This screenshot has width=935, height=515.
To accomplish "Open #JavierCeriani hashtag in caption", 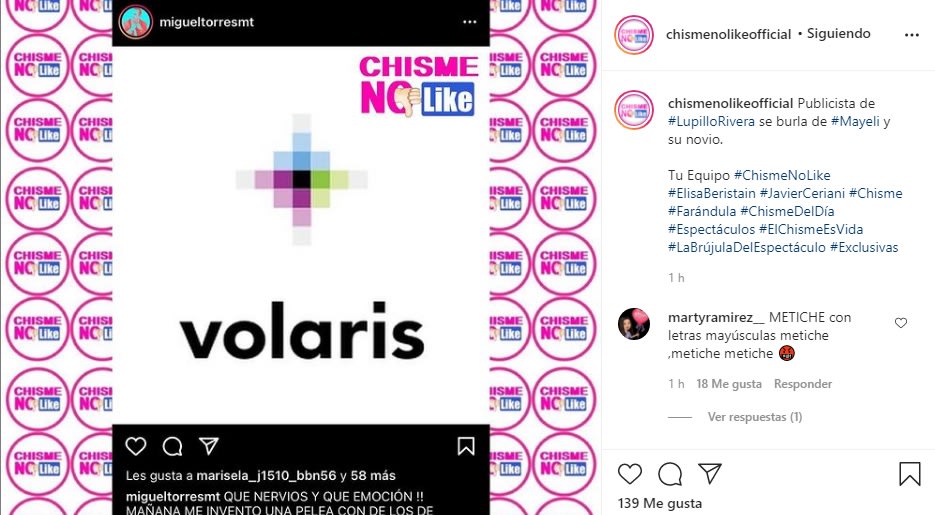I will tap(802, 193).
